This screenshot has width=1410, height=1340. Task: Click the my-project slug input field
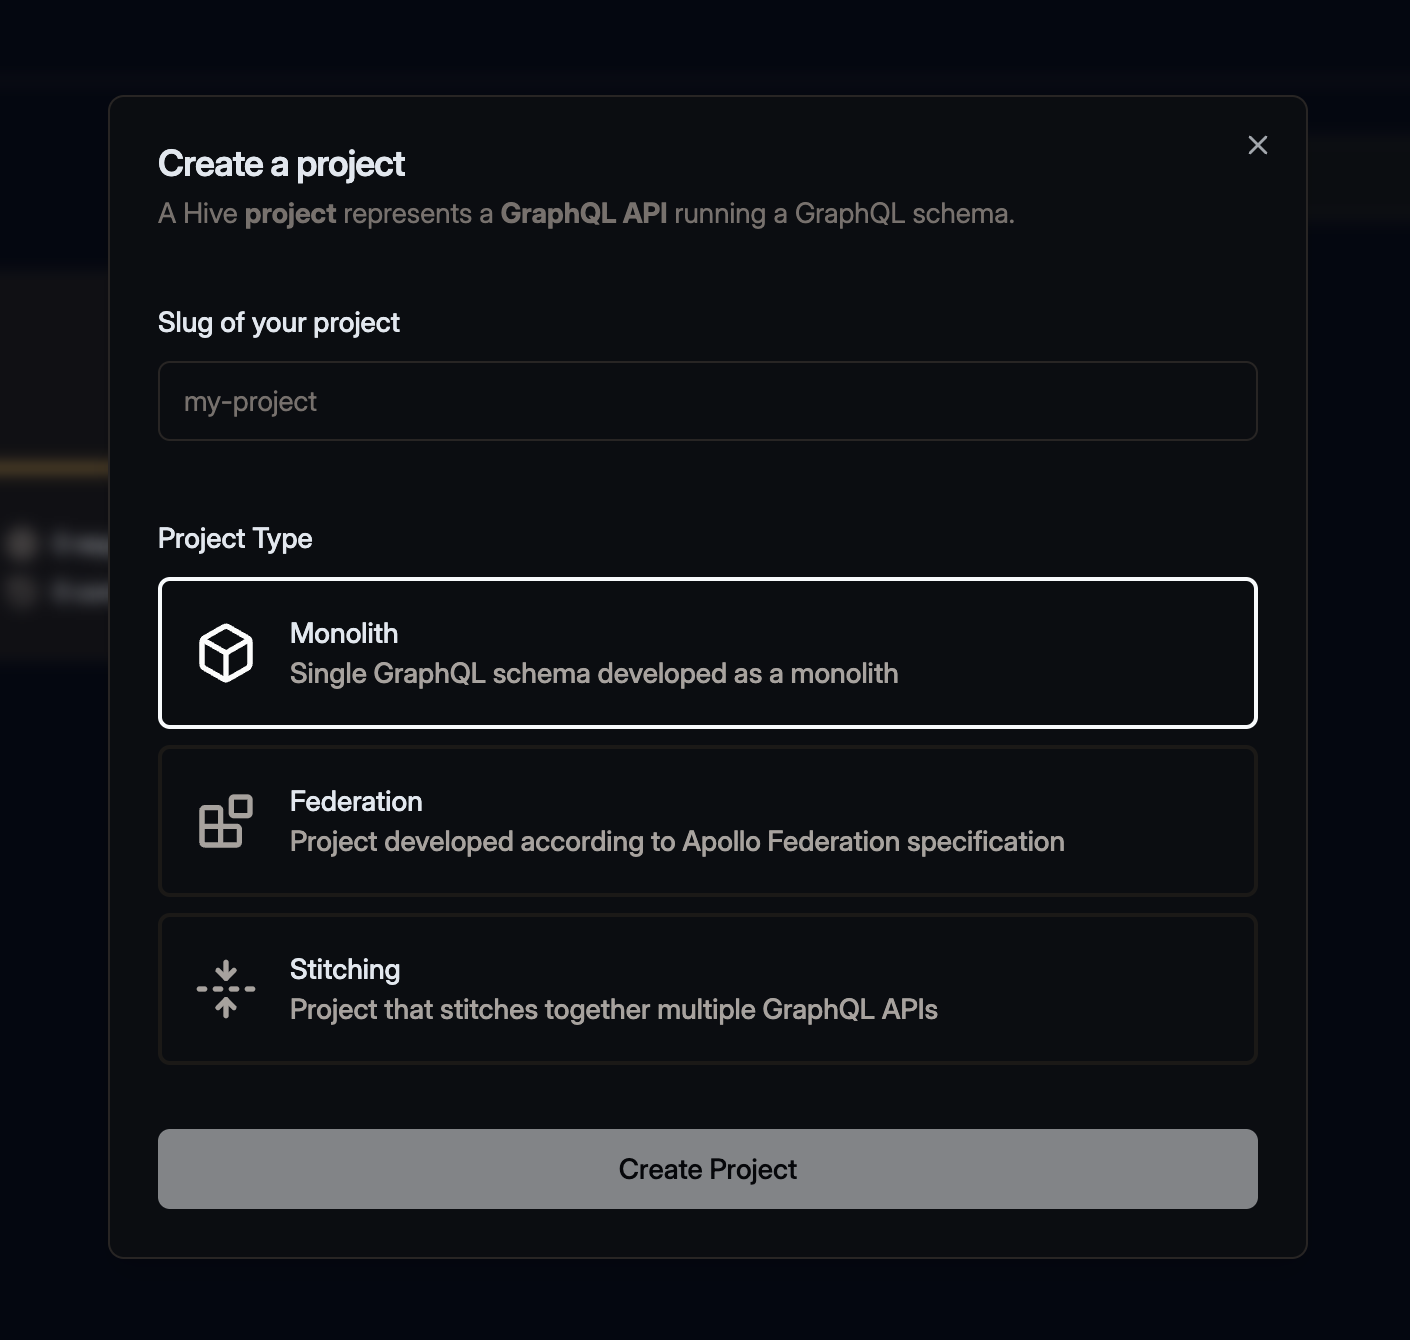(707, 401)
